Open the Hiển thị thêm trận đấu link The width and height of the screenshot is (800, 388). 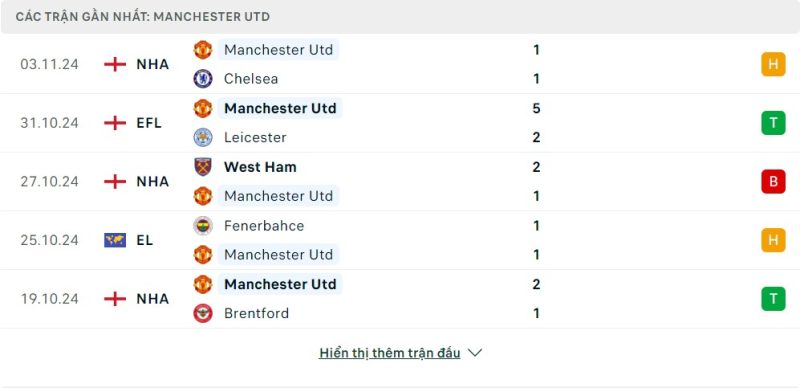pos(390,353)
